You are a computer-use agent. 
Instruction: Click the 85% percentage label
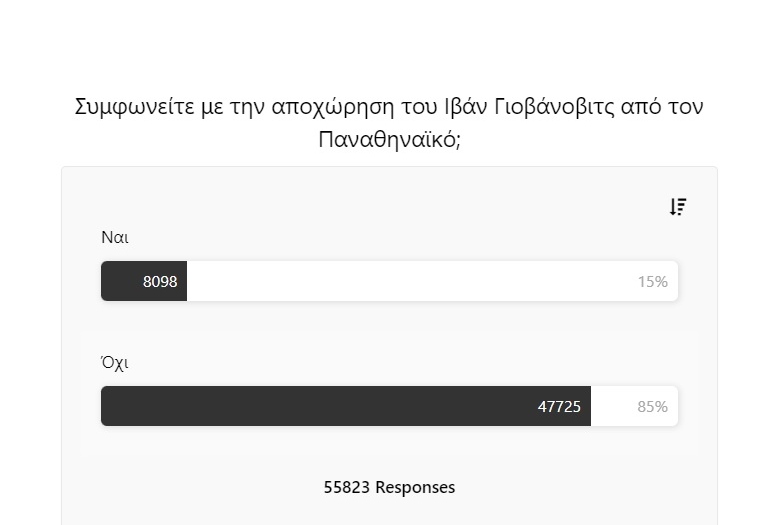[x=652, y=407]
